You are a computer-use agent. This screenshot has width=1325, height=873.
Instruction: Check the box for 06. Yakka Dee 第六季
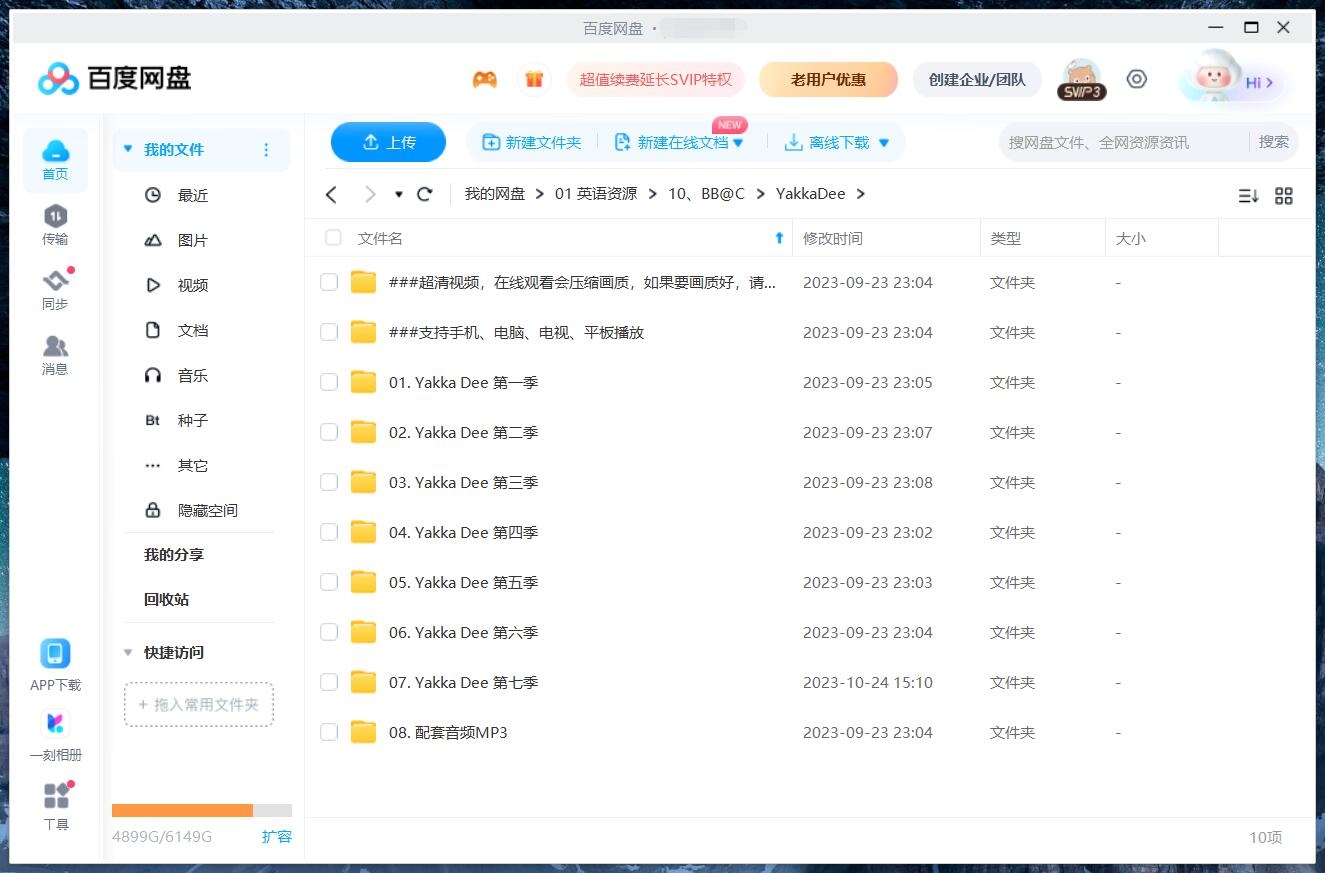[329, 632]
